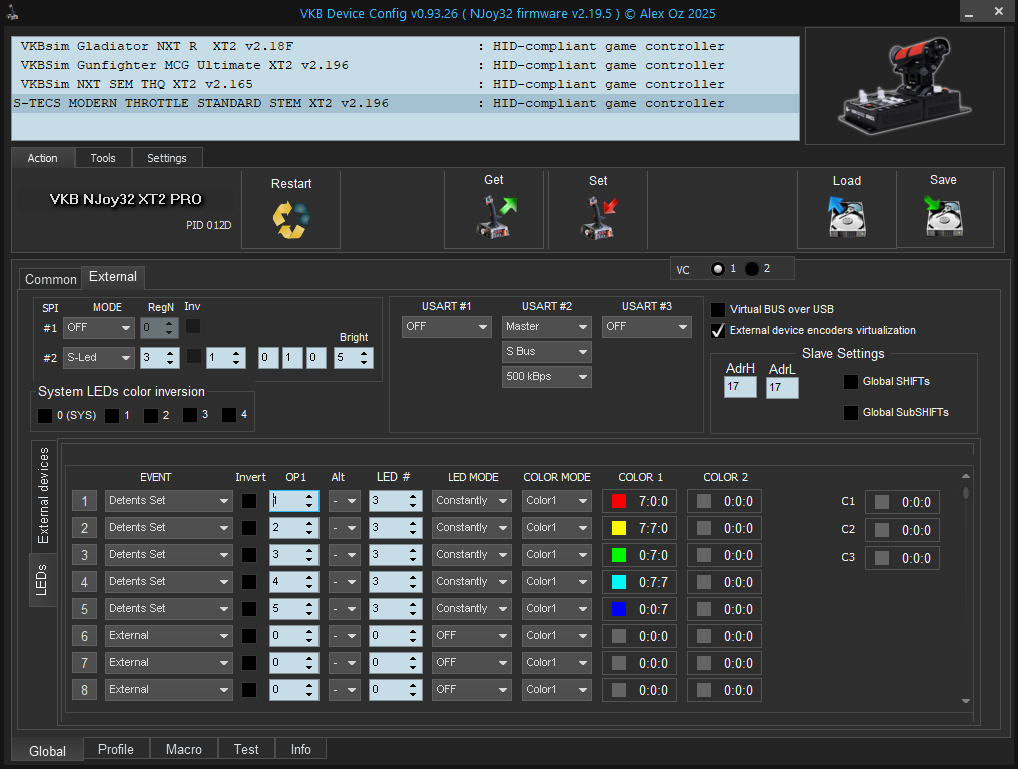Close the VKB Device Config window
Viewport: 1018px width, 769px height.
click(999, 12)
